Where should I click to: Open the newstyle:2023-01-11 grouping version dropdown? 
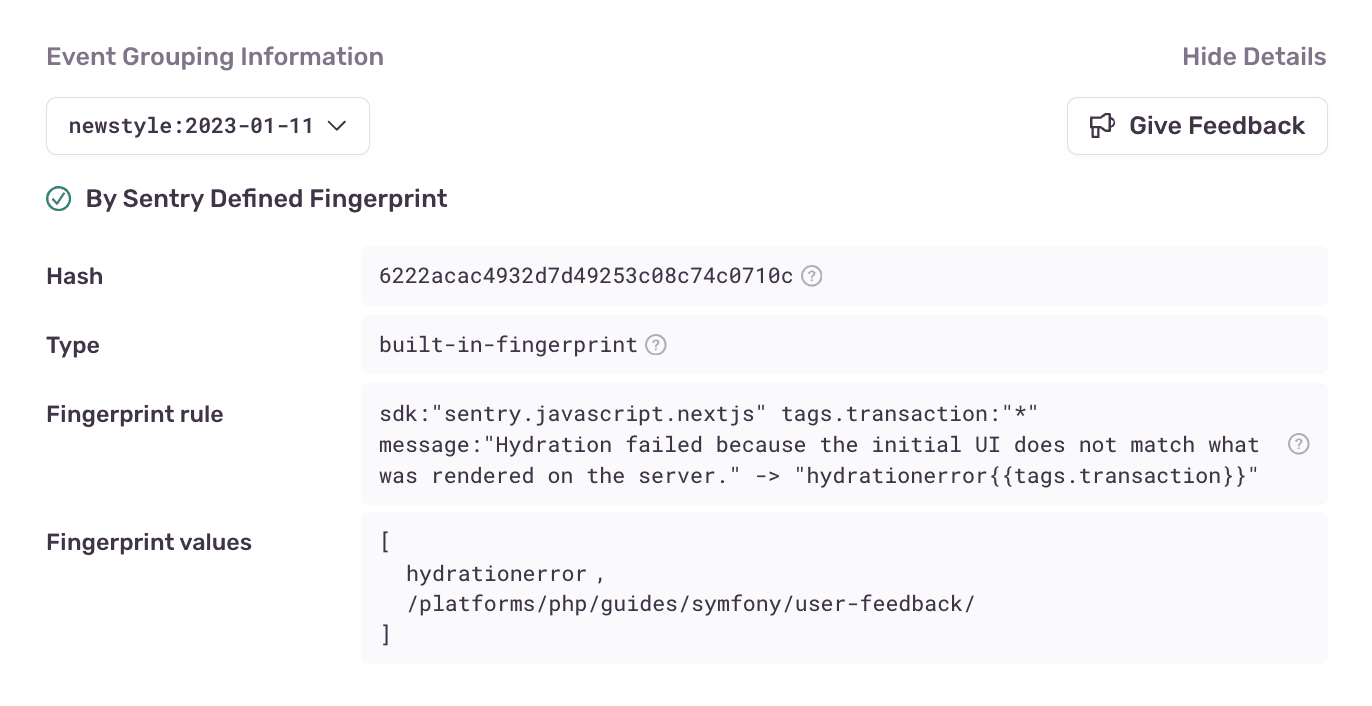pyautogui.click(x=207, y=126)
